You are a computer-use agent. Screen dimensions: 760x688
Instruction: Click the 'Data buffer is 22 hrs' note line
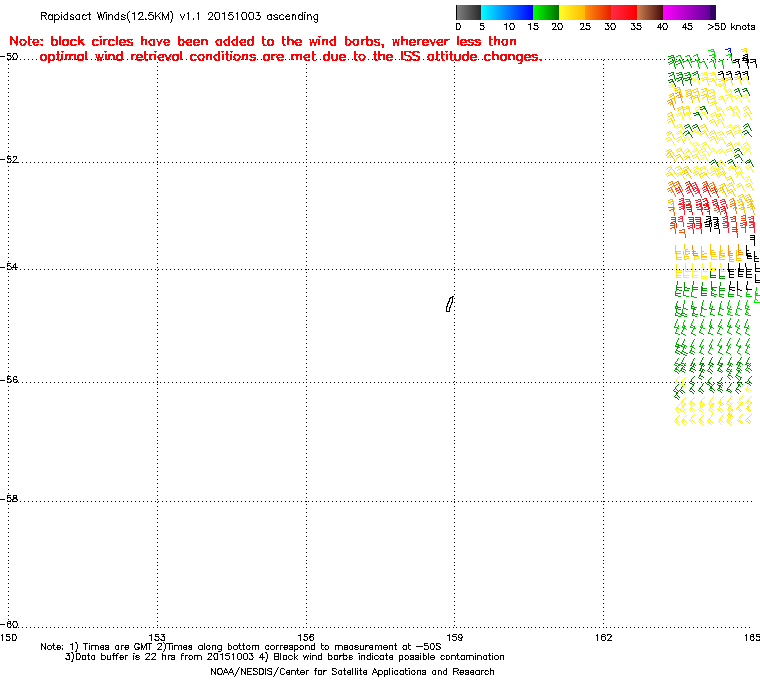tap(285, 657)
